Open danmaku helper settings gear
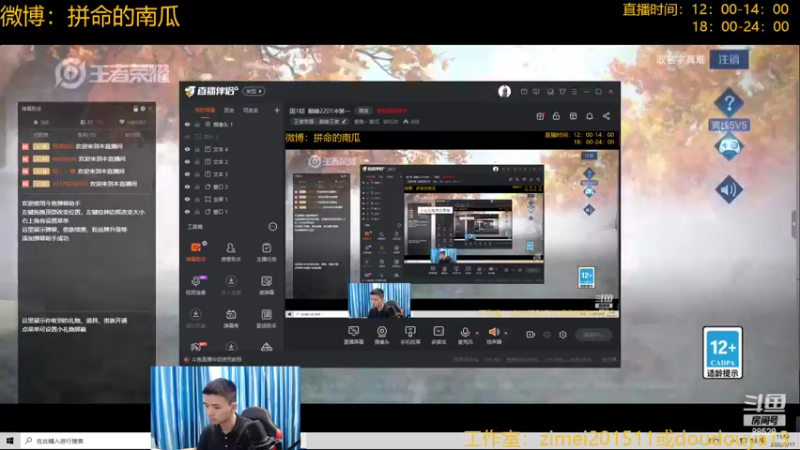 [x=143, y=109]
